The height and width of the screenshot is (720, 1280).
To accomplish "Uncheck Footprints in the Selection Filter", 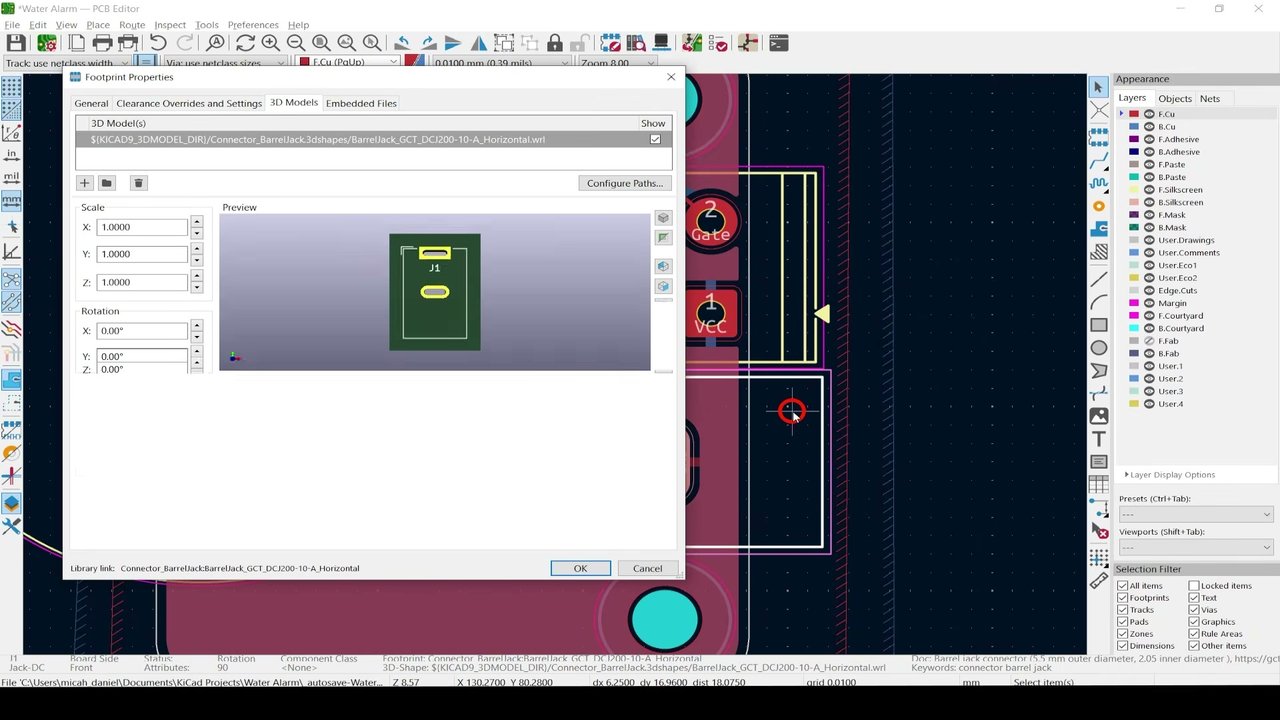I will 1123,598.
